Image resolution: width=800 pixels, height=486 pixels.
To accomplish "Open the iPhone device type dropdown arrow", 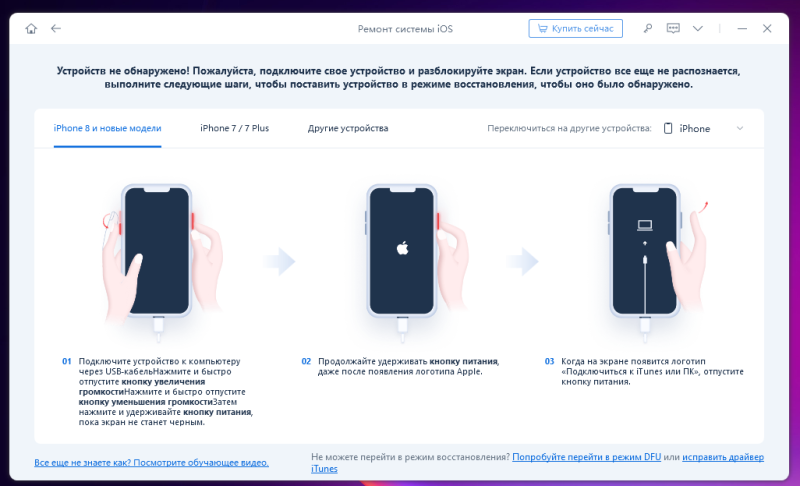I will 740,129.
